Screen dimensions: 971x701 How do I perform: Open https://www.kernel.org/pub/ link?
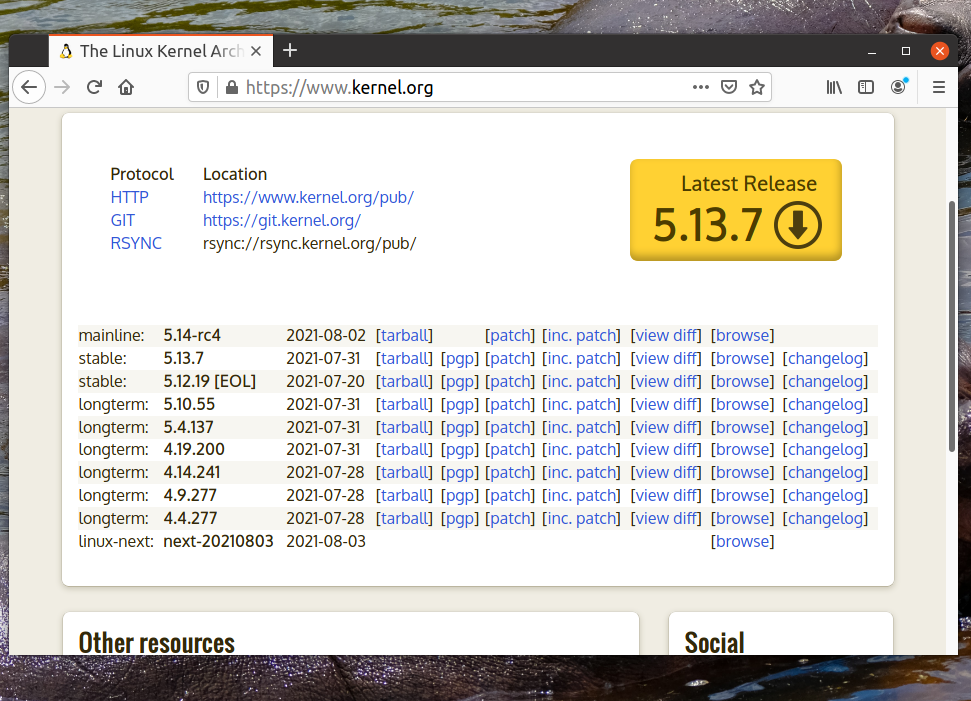[308, 197]
